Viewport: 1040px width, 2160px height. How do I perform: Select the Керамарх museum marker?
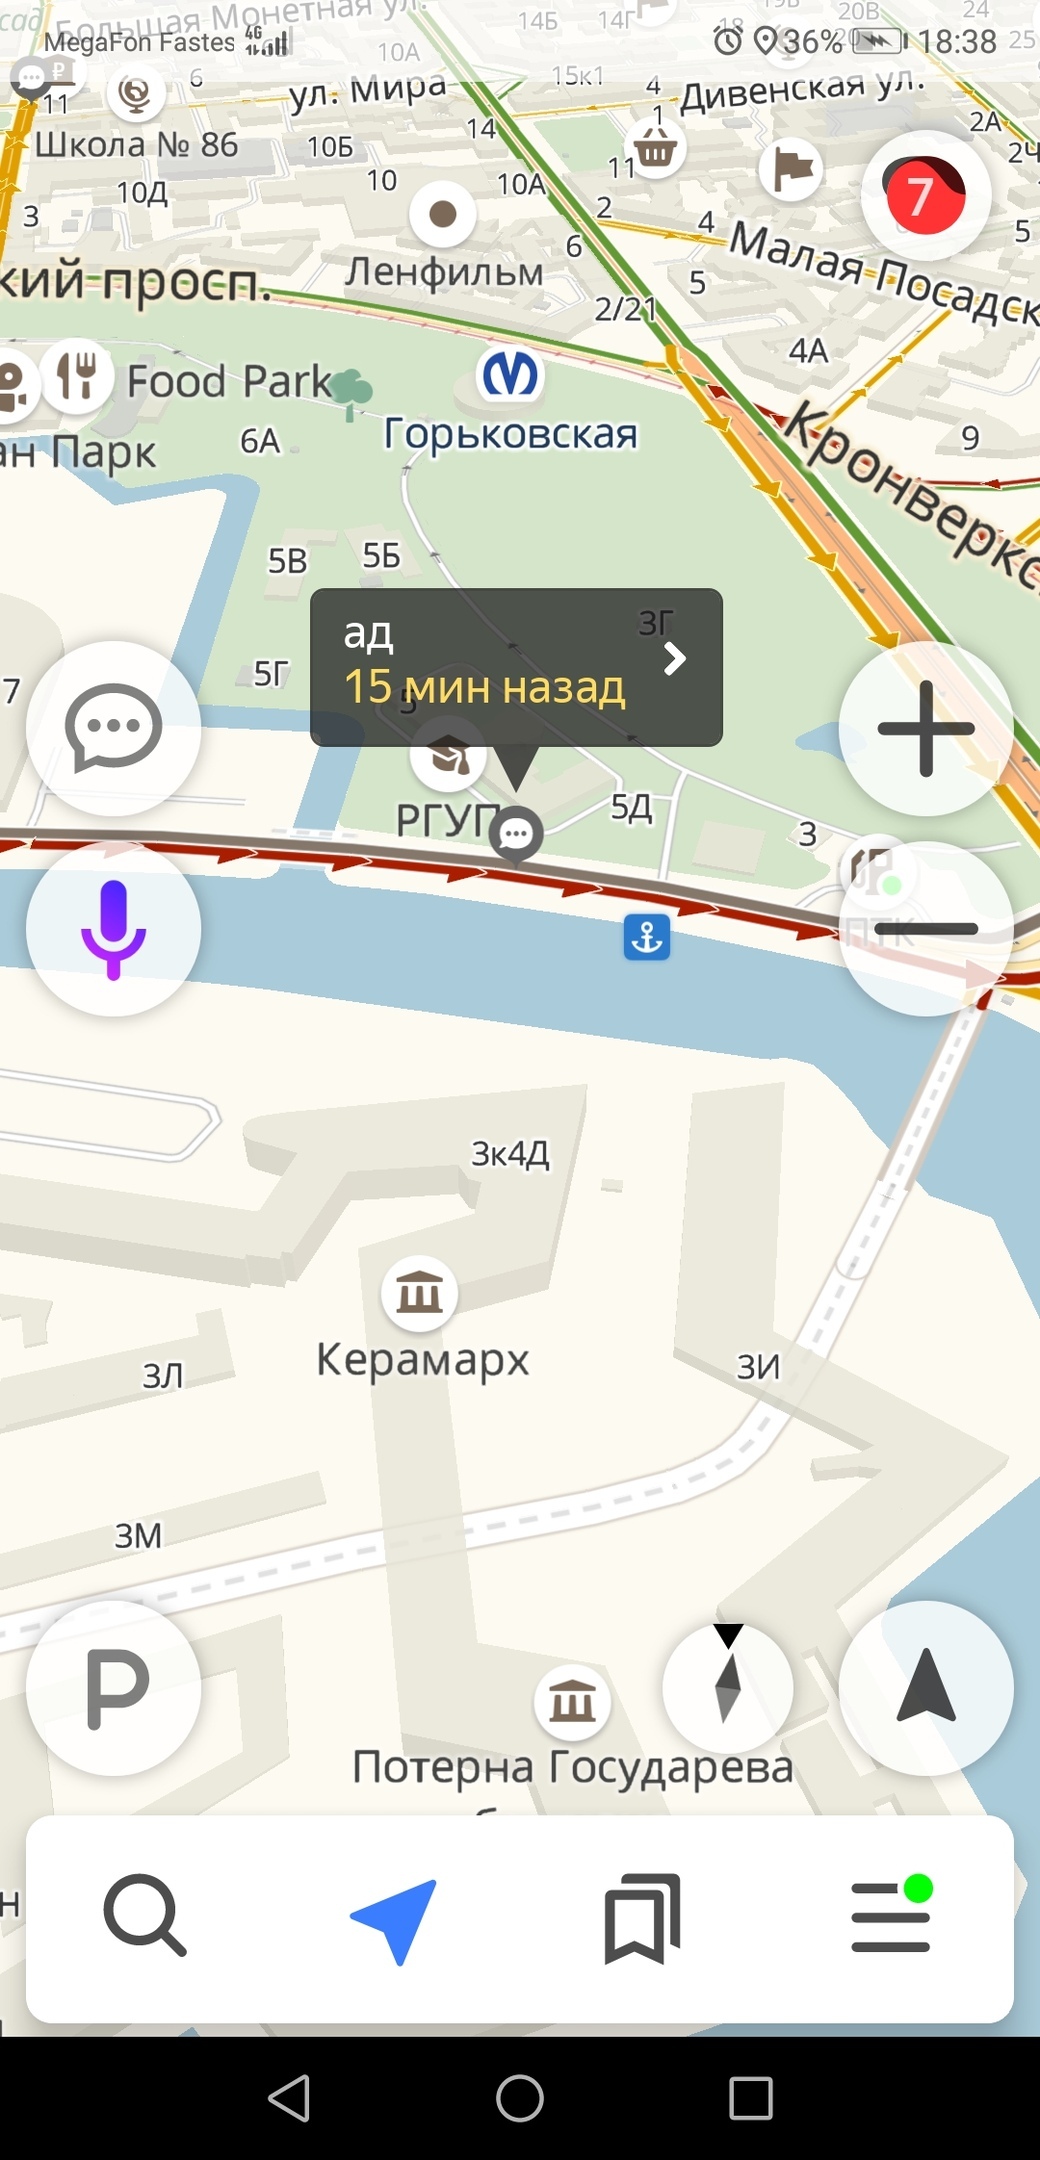click(419, 1293)
